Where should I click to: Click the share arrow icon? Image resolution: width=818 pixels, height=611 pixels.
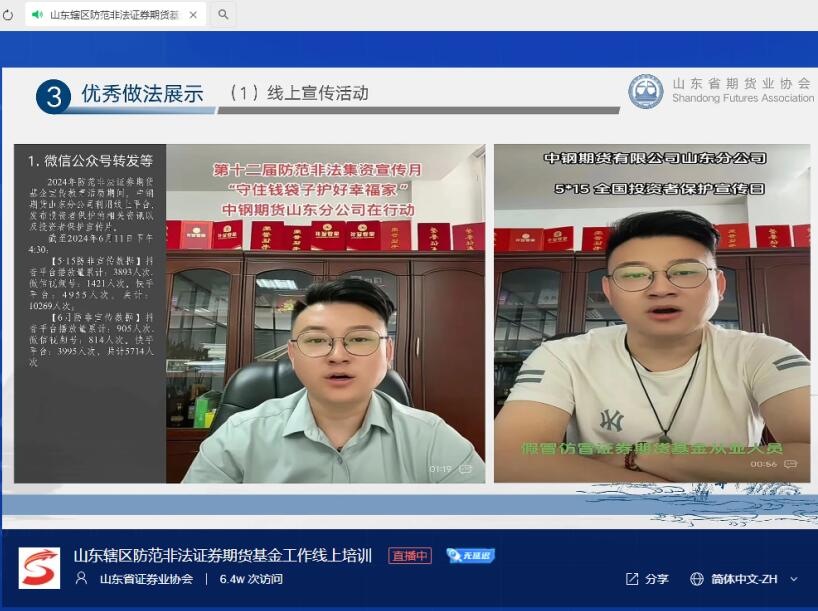point(632,579)
